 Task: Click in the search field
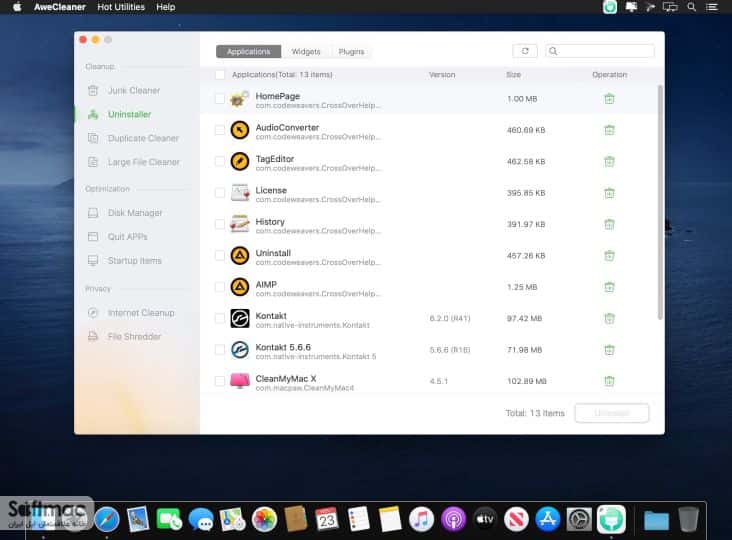599,51
